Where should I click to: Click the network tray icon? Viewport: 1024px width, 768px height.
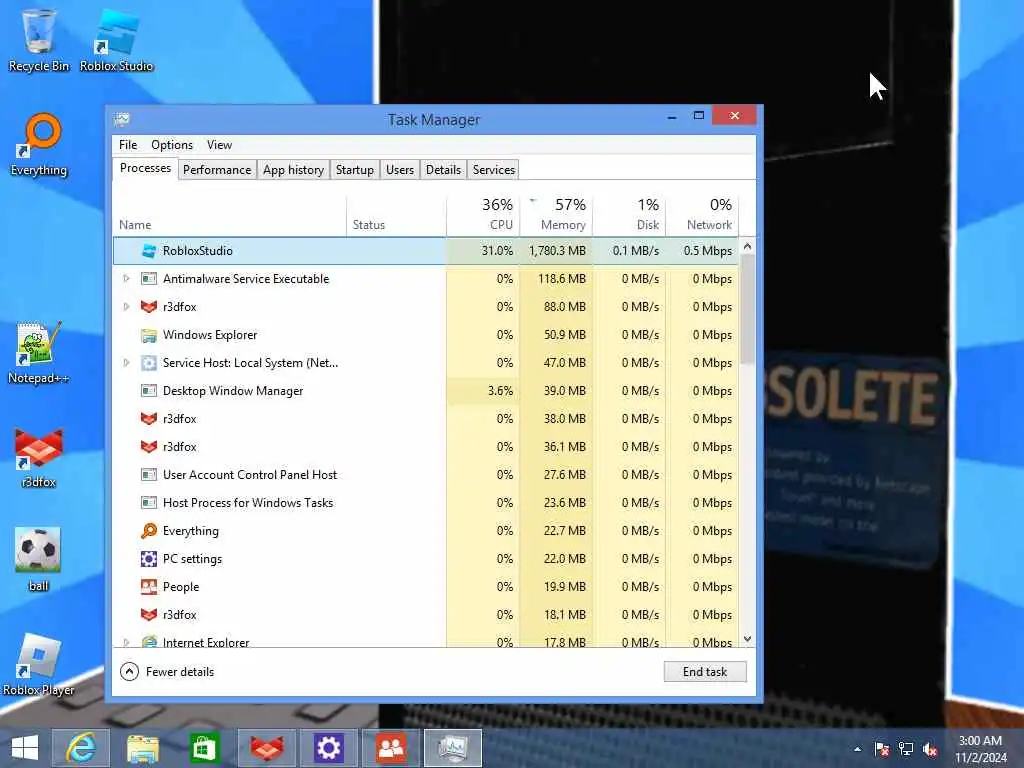point(906,750)
